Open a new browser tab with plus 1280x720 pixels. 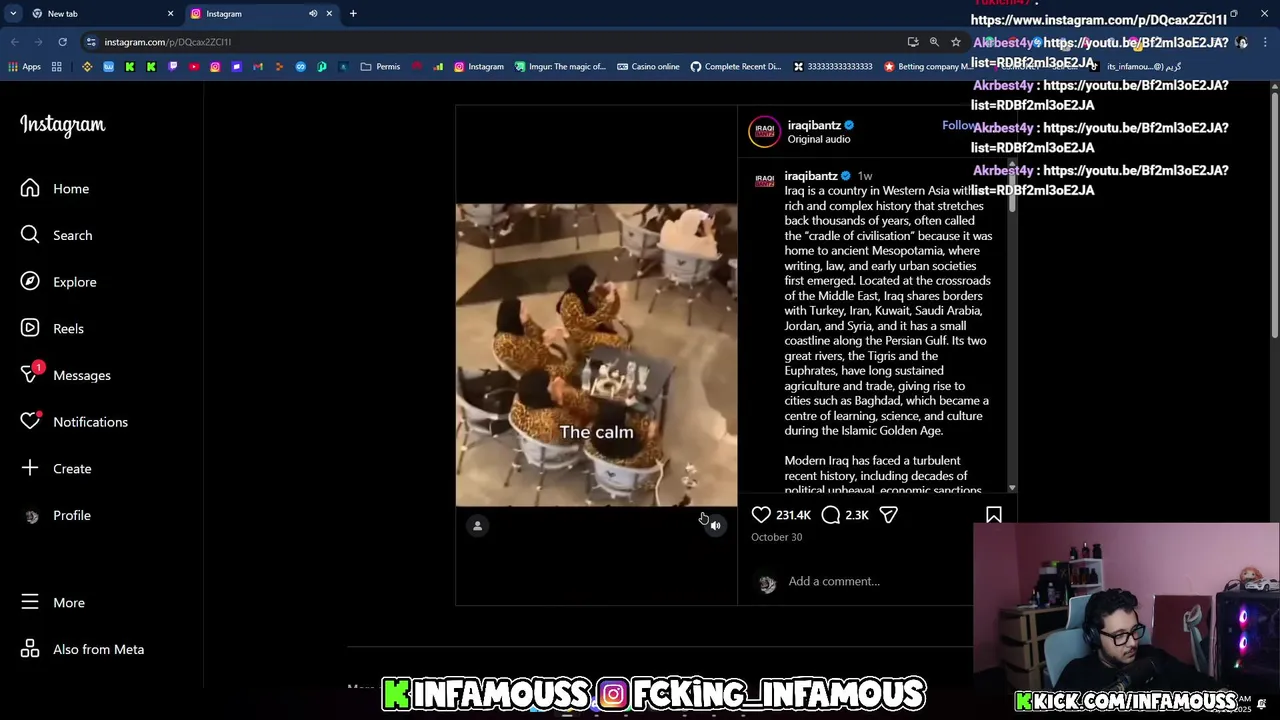tap(353, 13)
